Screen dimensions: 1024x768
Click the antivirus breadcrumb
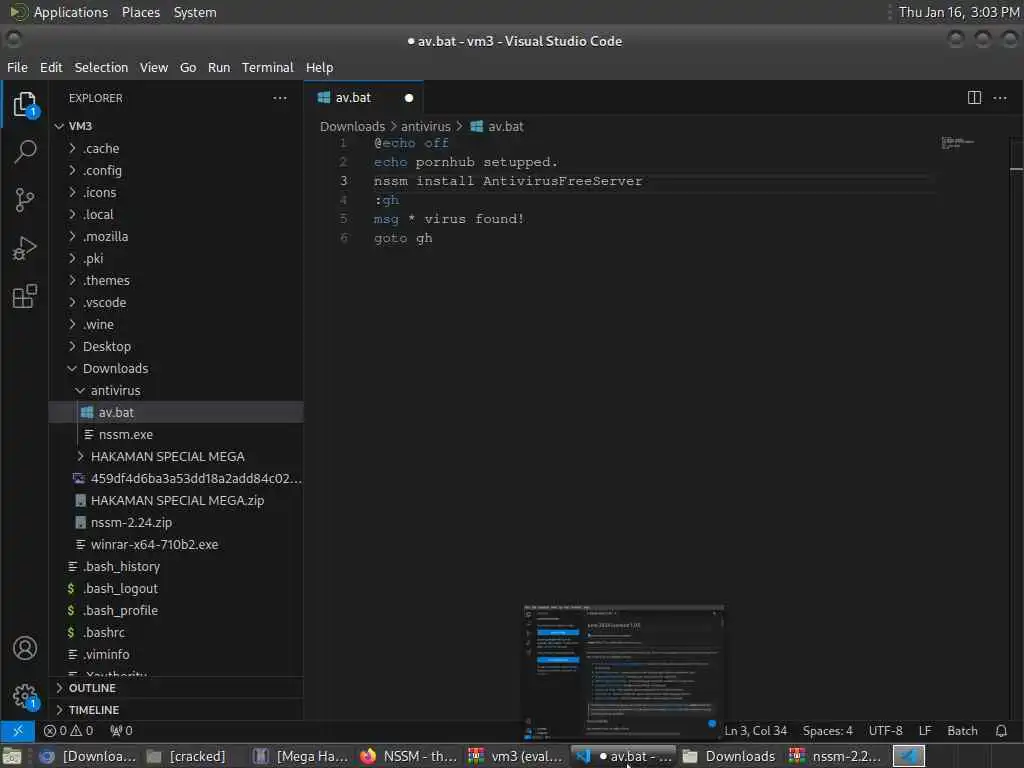coord(426,126)
